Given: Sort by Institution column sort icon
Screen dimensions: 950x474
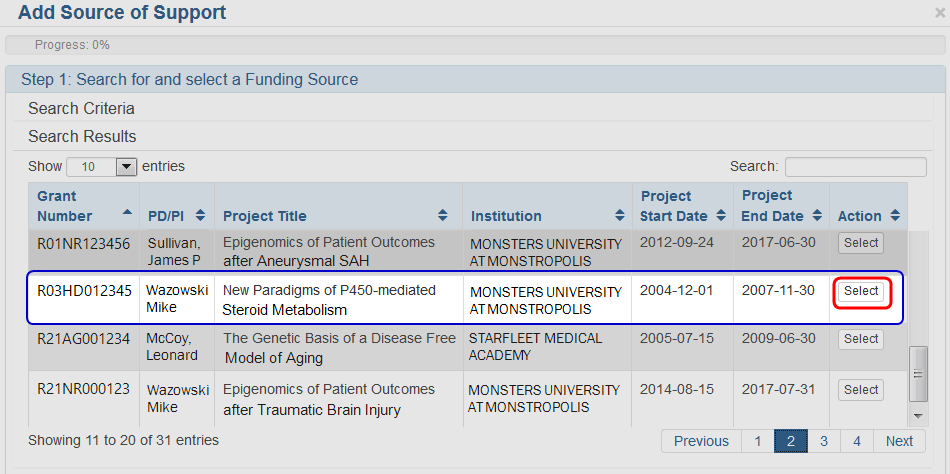Looking at the screenshot, I should pyautogui.click(x=618, y=216).
